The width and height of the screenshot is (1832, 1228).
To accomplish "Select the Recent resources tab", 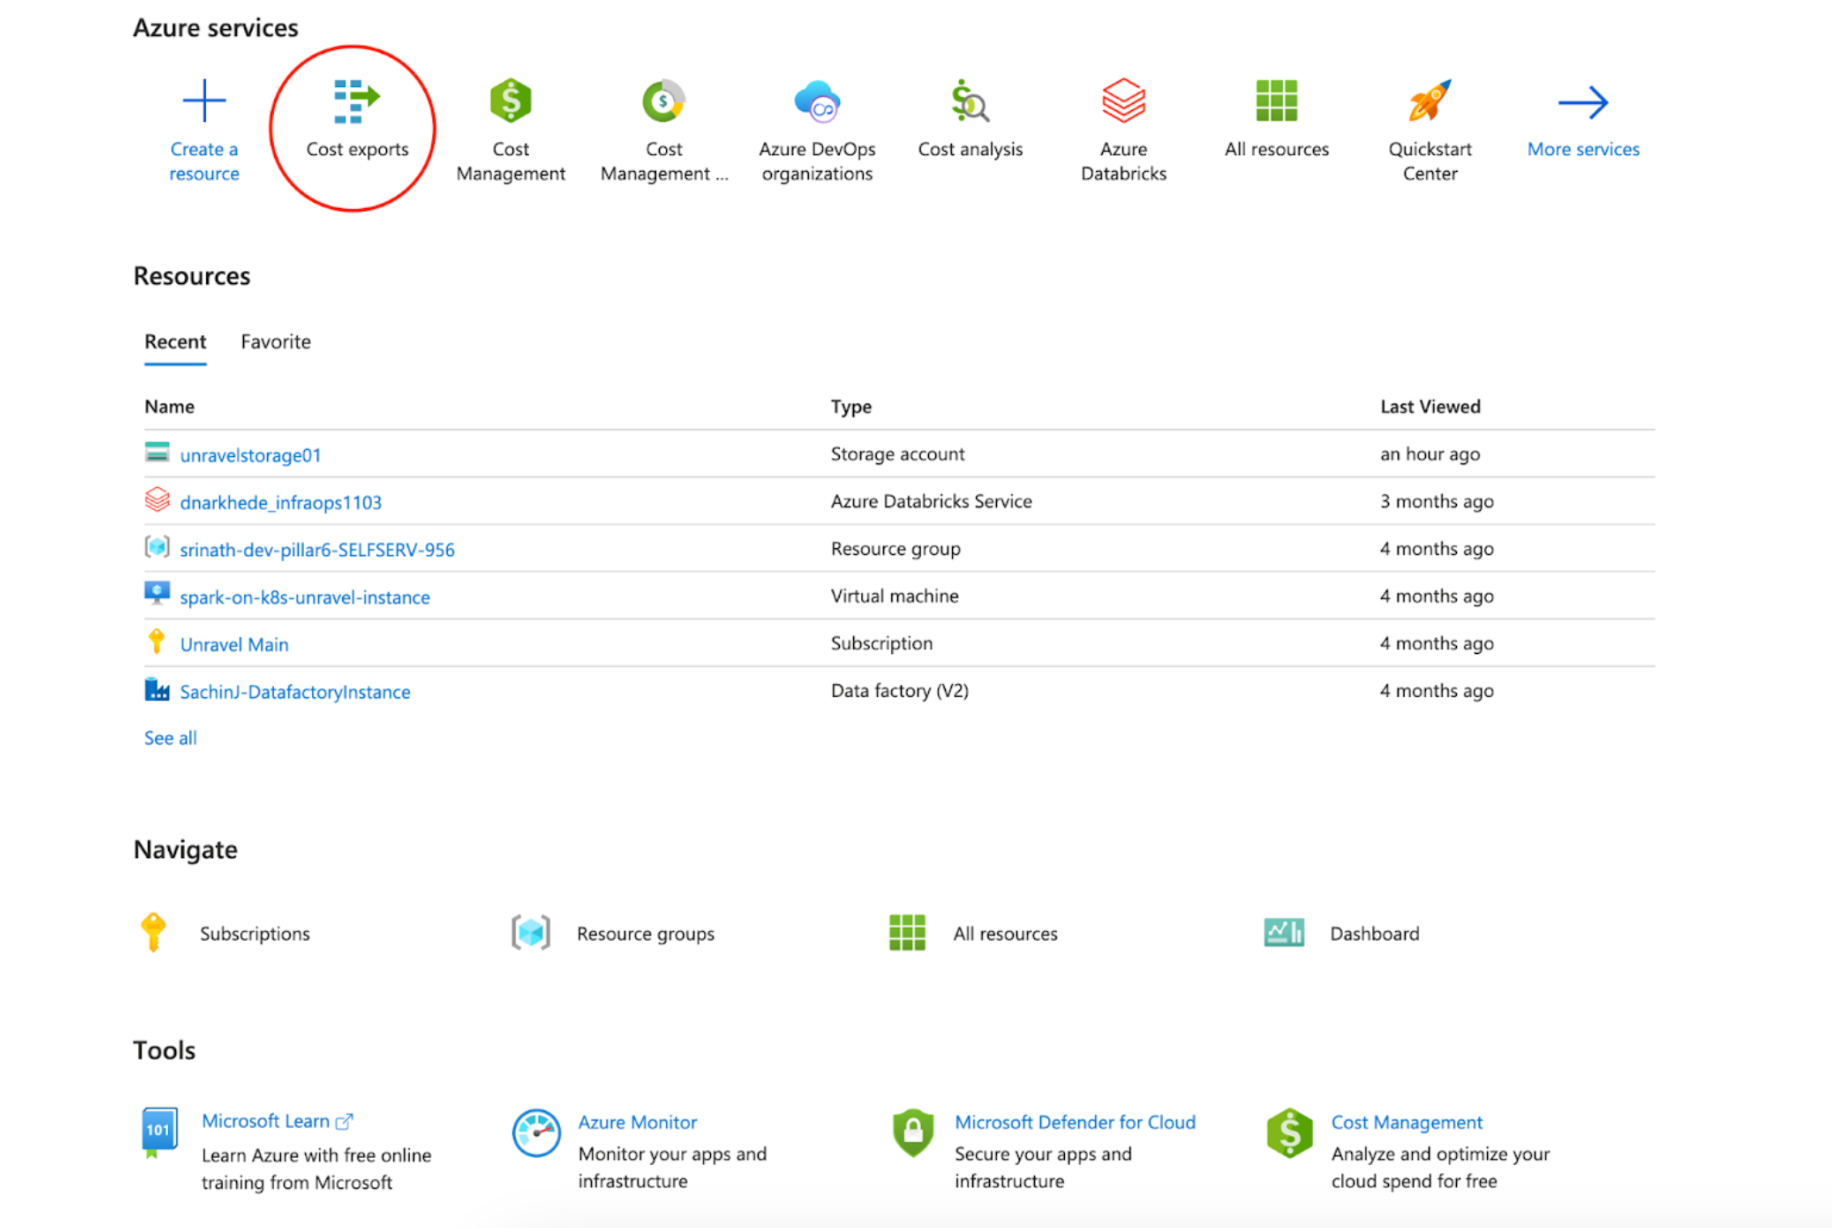I will coord(175,342).
